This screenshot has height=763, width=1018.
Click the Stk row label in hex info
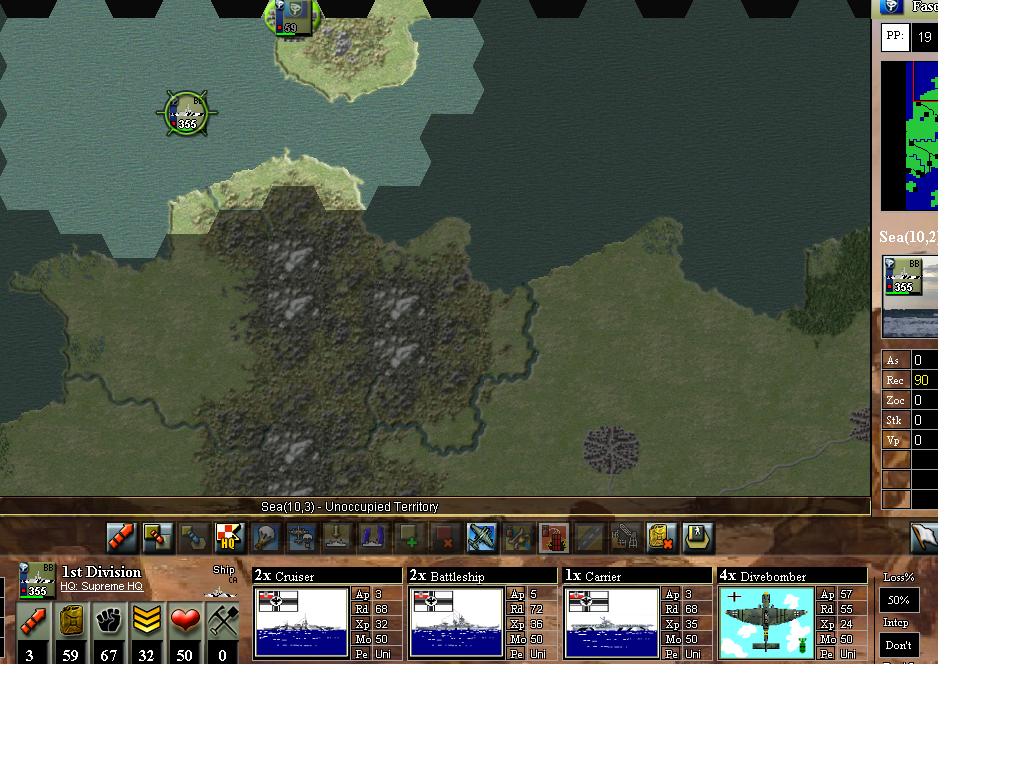click(x=895, y=421)
